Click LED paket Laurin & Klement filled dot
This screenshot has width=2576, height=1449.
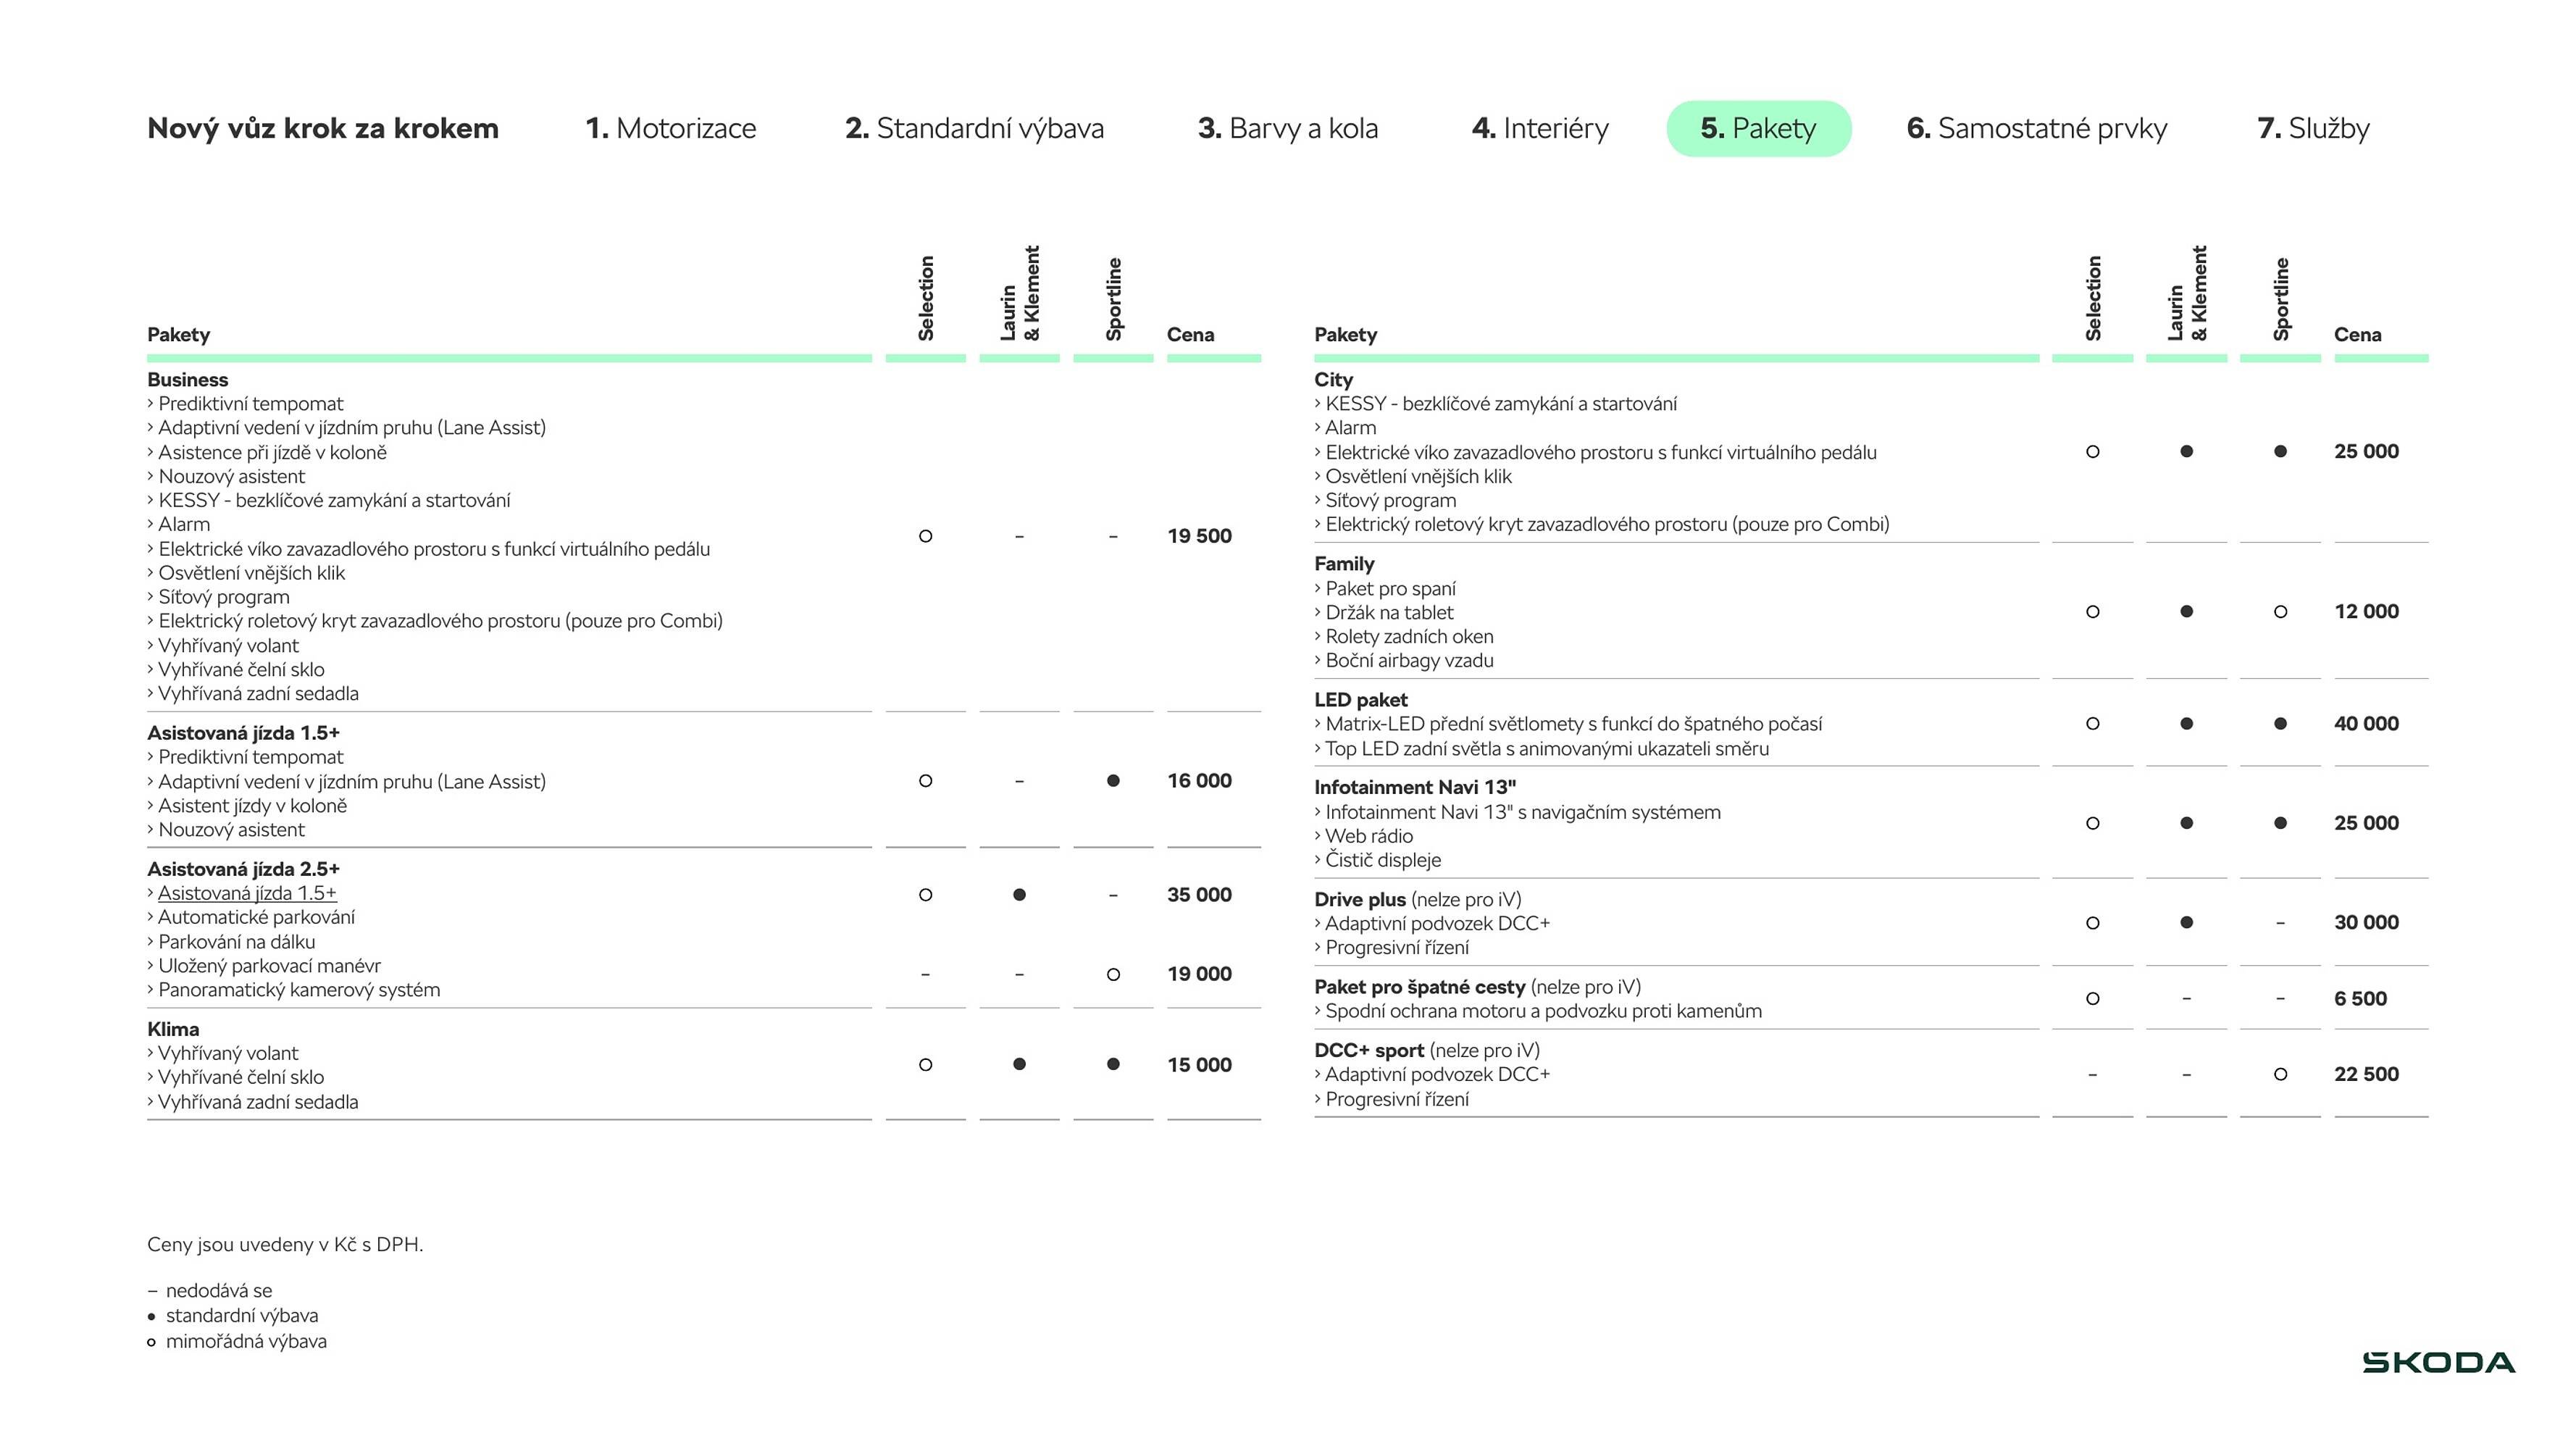point(2186,723)
